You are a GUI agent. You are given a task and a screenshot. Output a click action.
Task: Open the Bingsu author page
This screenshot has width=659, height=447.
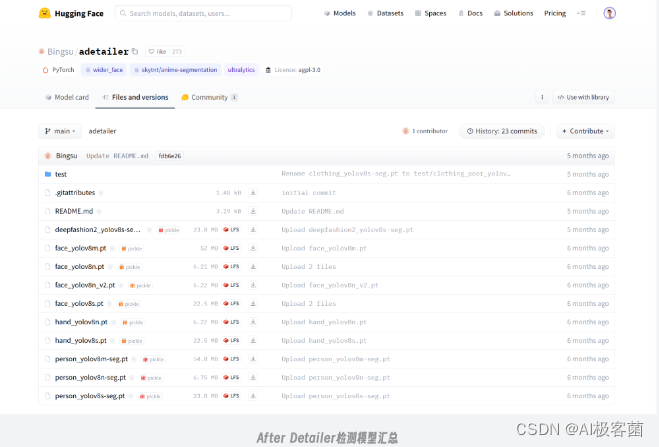pos(60,52)
